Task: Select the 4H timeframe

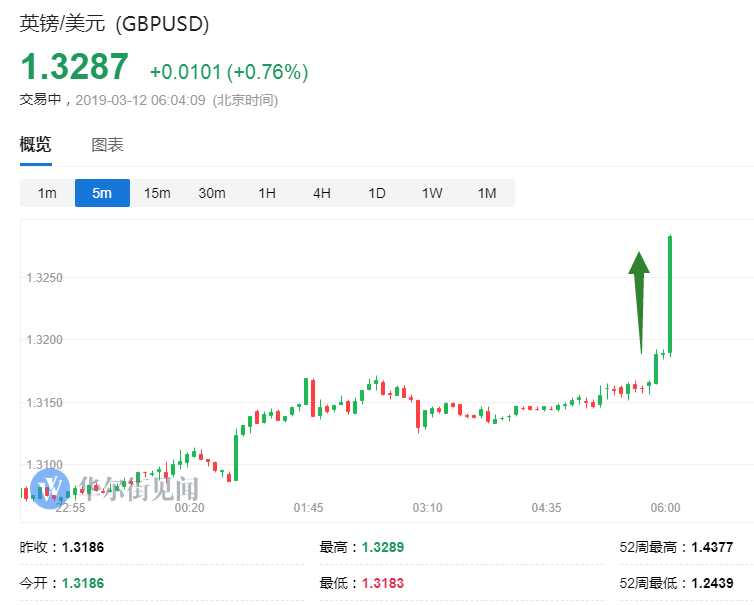Action: point(322,193)
